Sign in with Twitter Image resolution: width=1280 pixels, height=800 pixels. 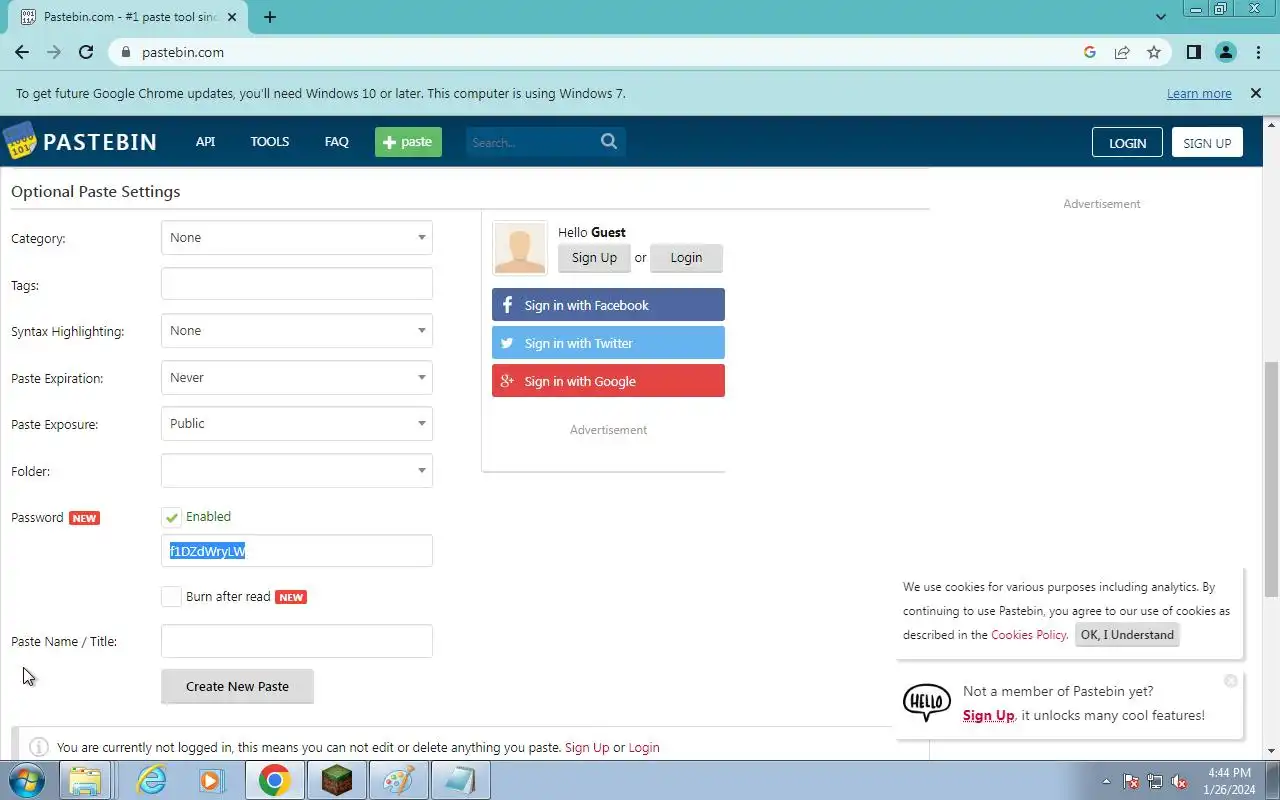pyautogui.click(x=608, y=343)
